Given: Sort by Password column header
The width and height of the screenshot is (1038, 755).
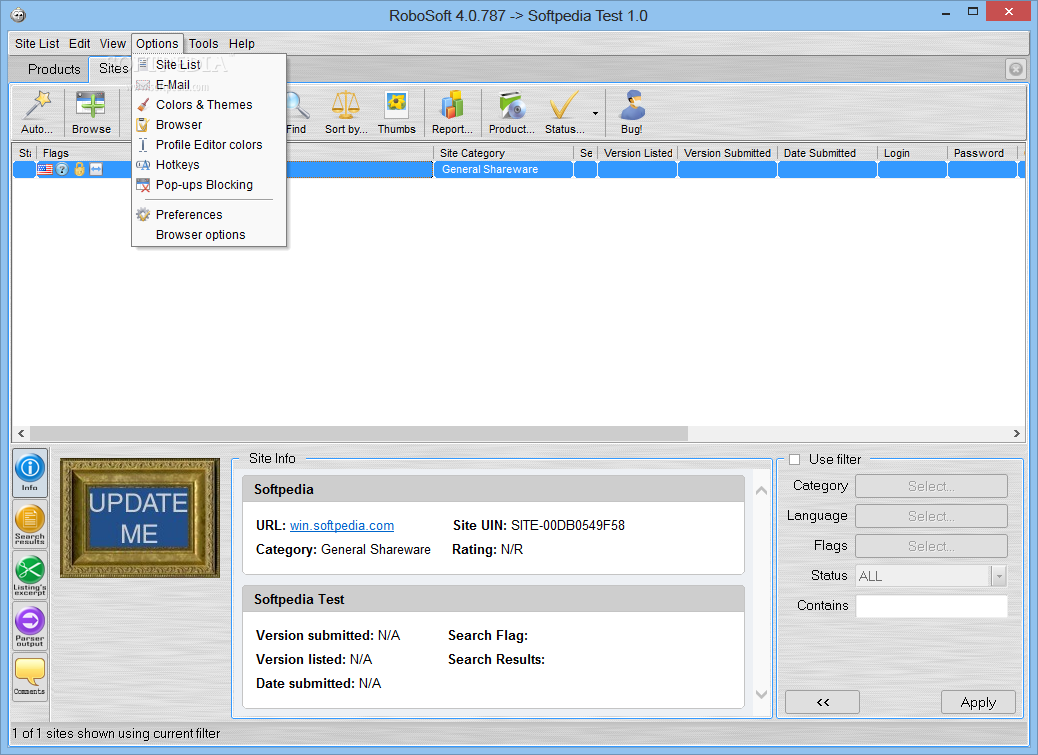Looking at the screenshot, I should tap(982, 153).
